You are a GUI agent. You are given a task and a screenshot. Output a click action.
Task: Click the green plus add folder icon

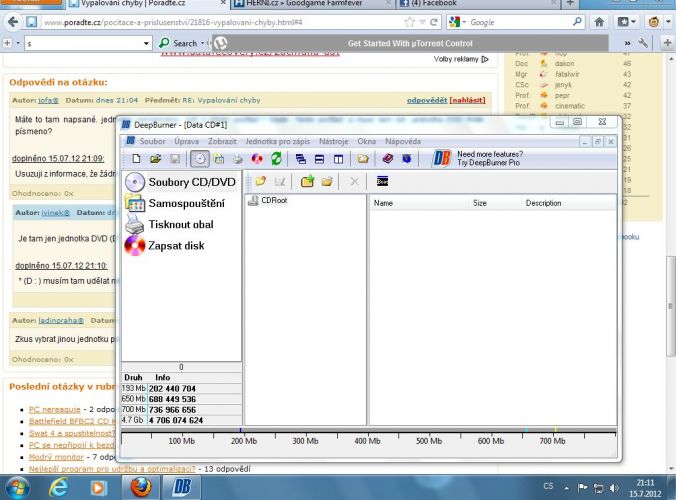pyautogui.click(x=307, y=181)
